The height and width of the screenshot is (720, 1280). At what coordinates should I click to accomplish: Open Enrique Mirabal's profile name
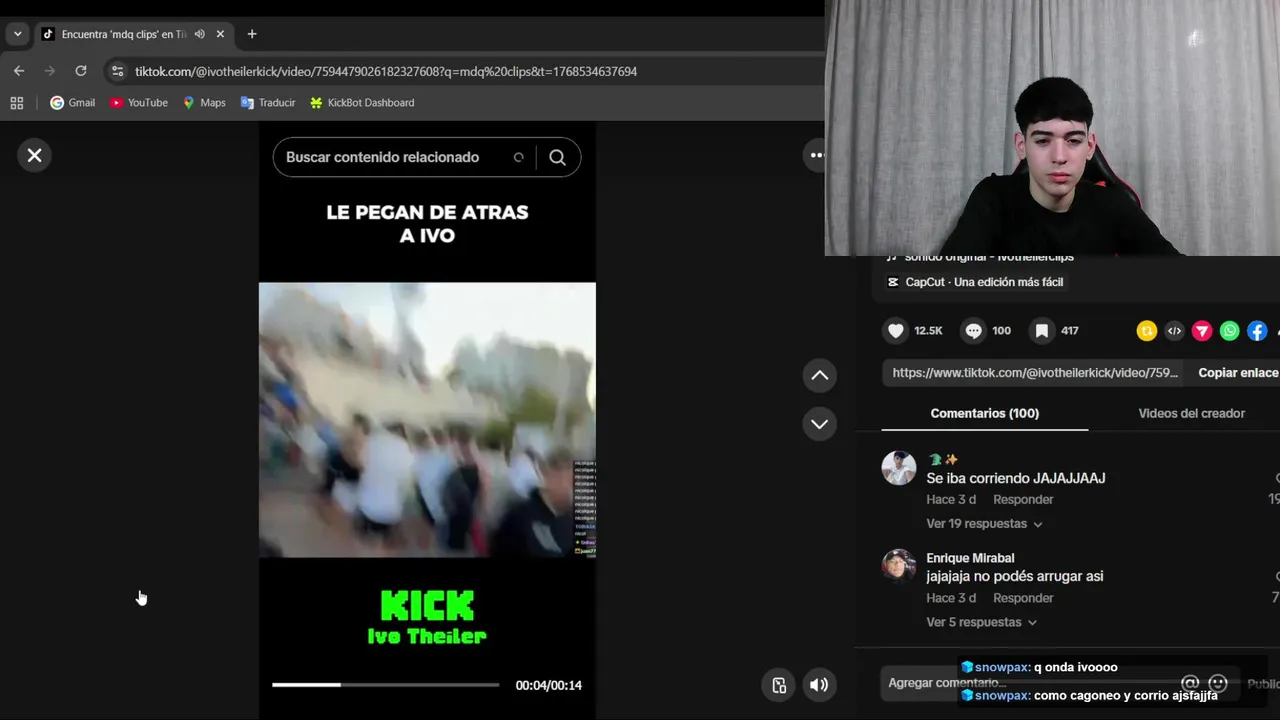click(970, 558)
